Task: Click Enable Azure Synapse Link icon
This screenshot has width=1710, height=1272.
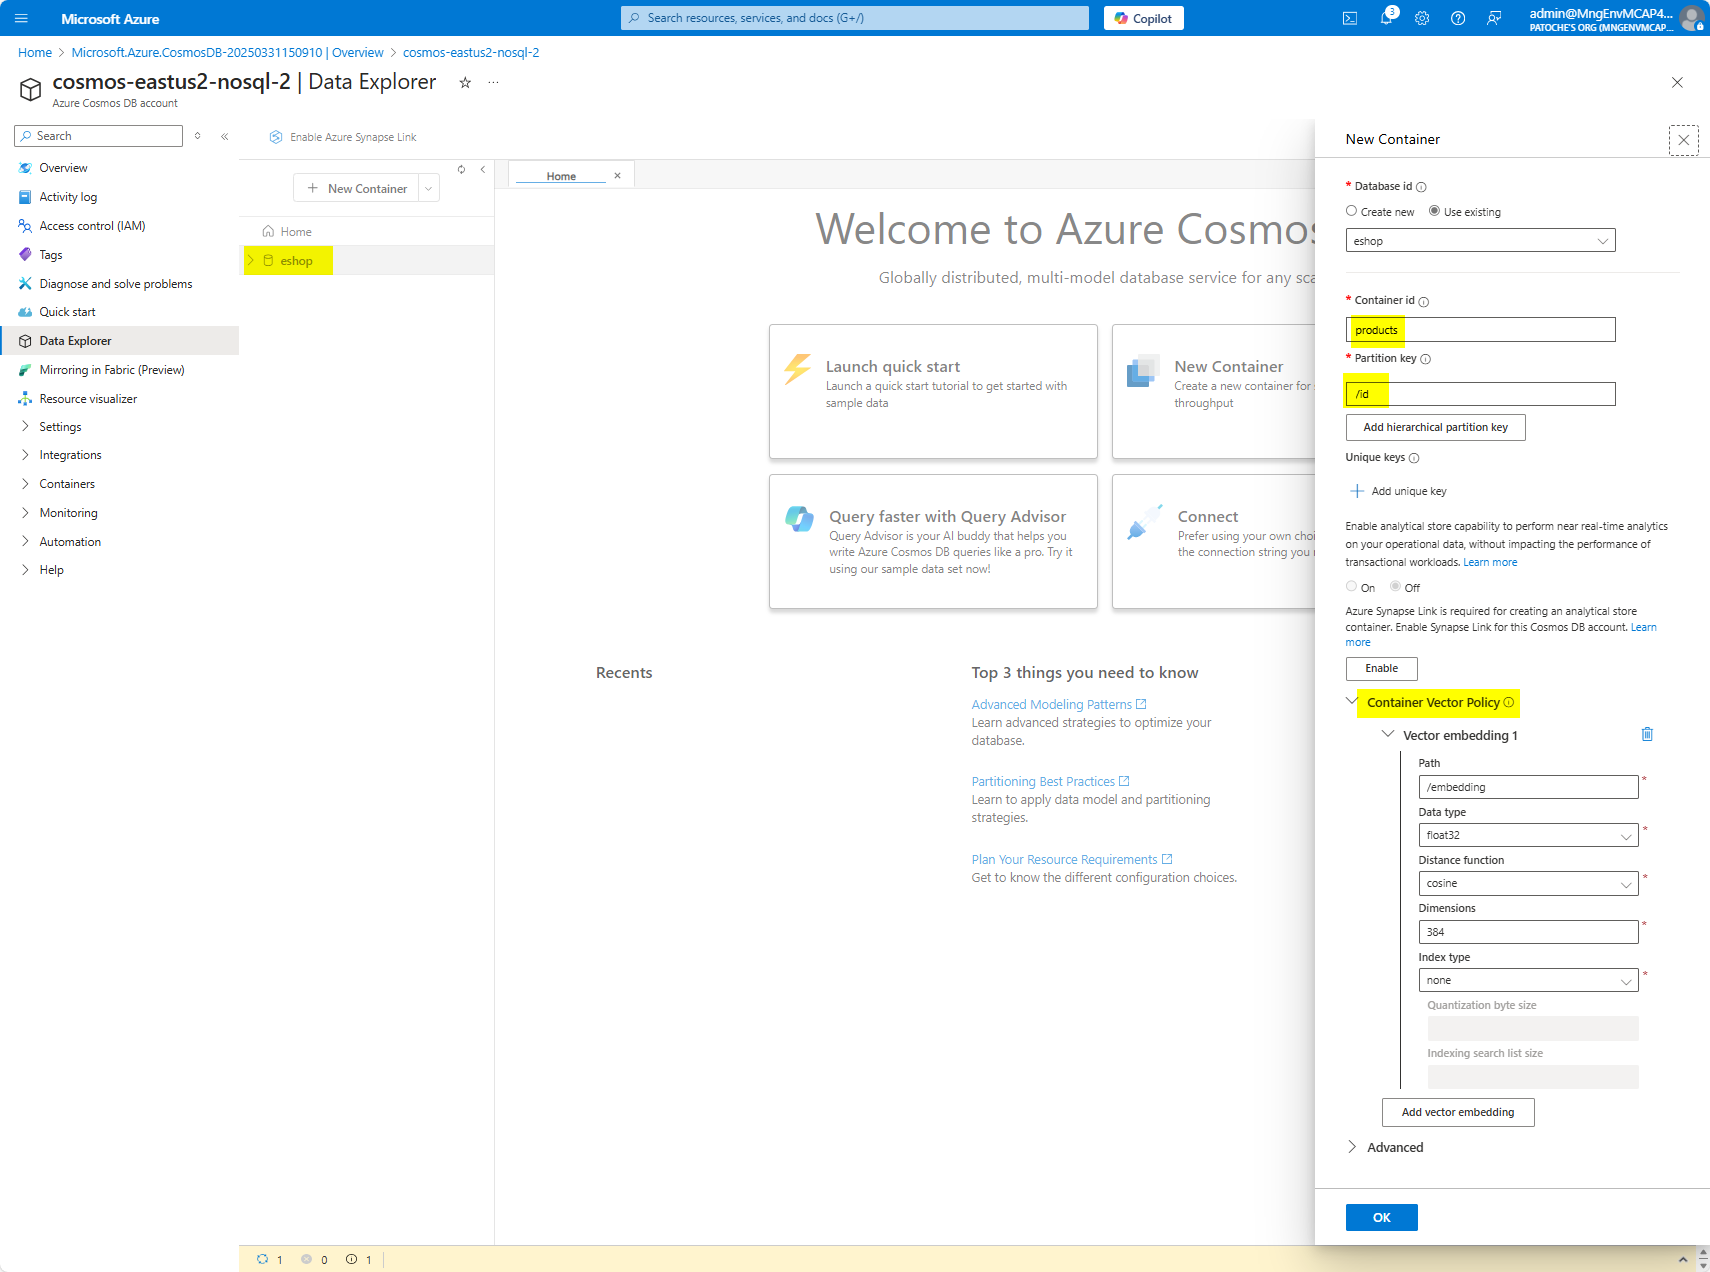Action: (x=276, y=137)
